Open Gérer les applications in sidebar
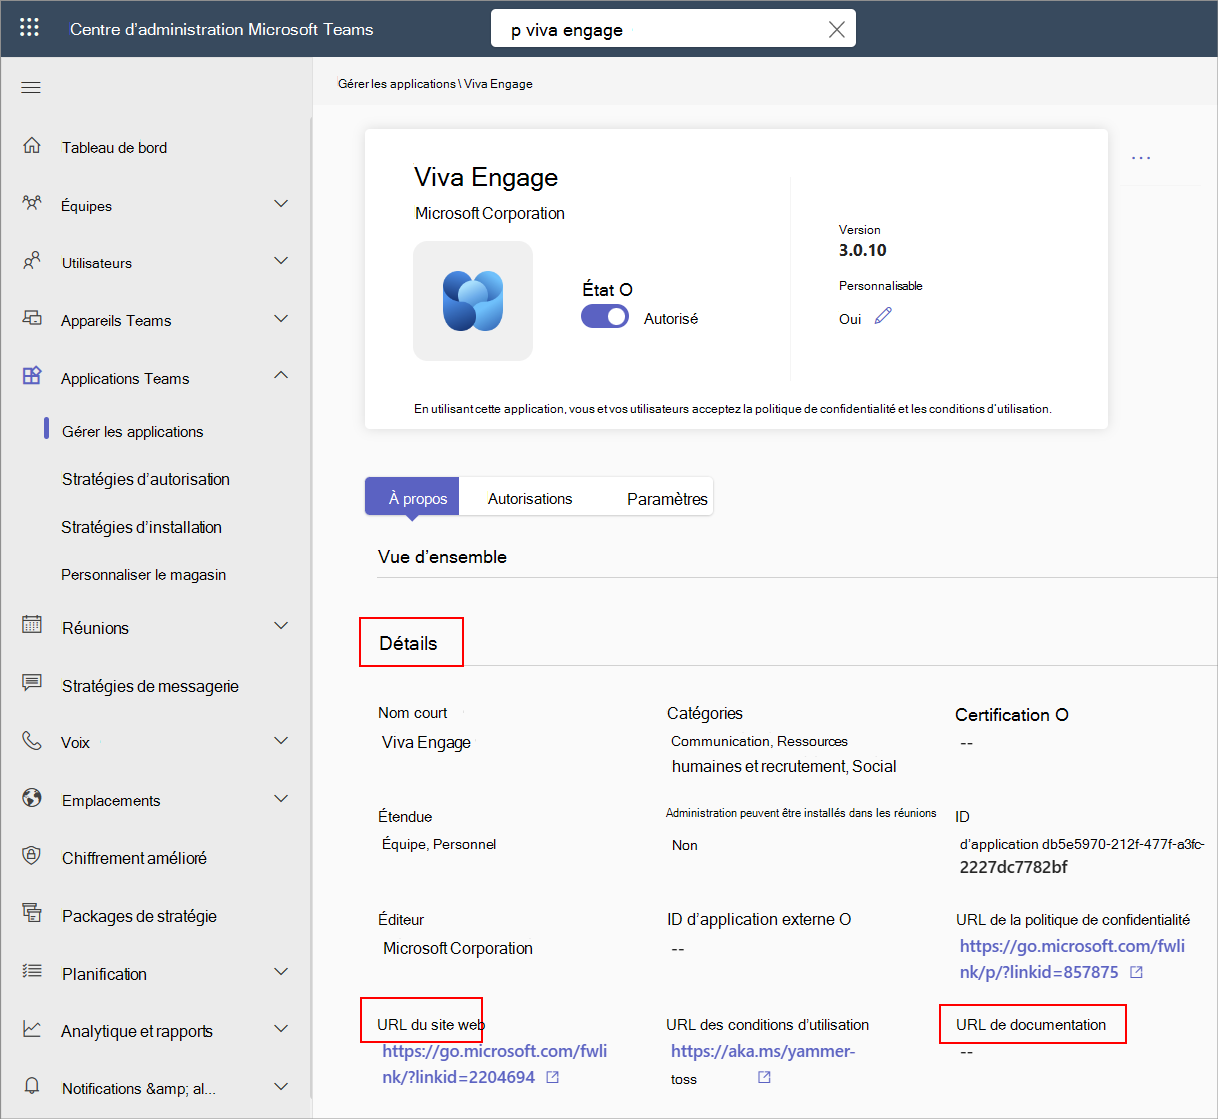The image size is (1218, 1119). click(133, 432)
